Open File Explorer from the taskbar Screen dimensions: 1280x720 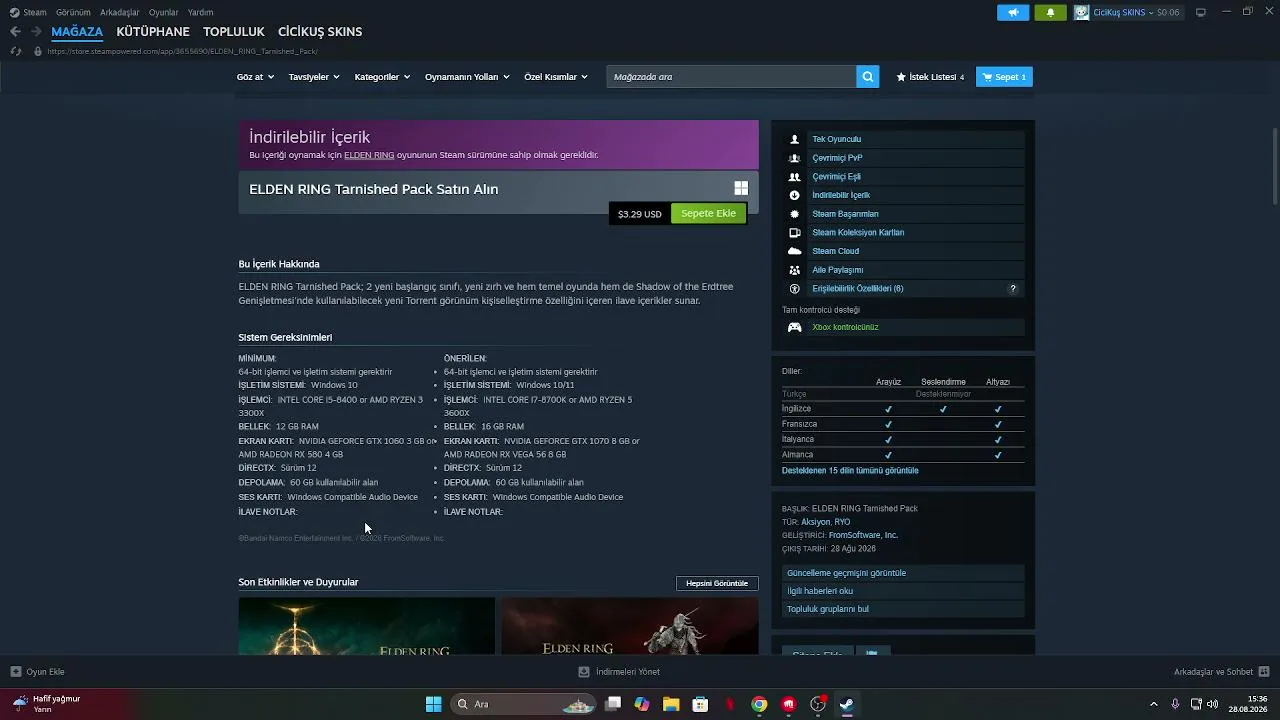(671, 704)
